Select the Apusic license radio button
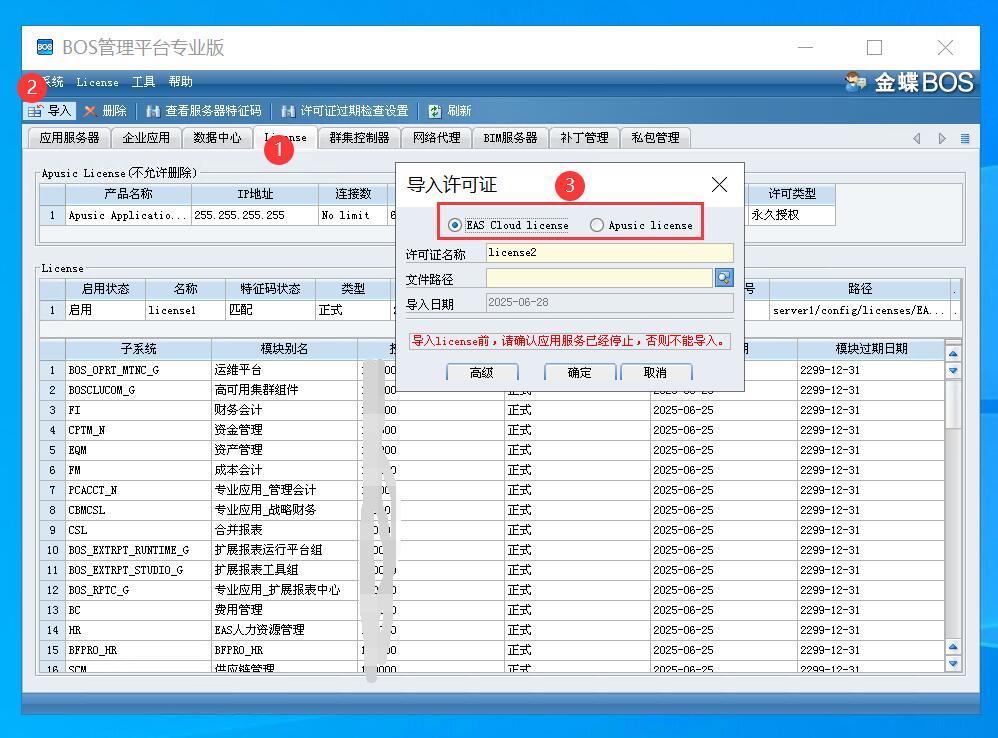 click(x=596, y=225)
